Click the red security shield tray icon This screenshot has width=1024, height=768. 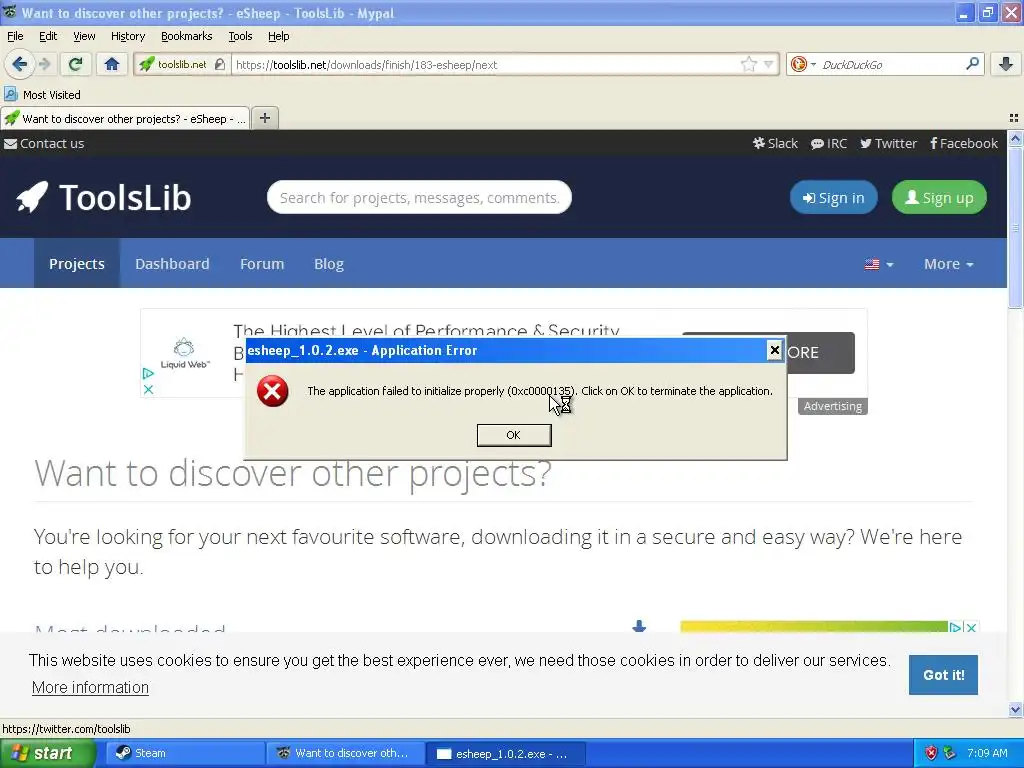pos(931,753)
